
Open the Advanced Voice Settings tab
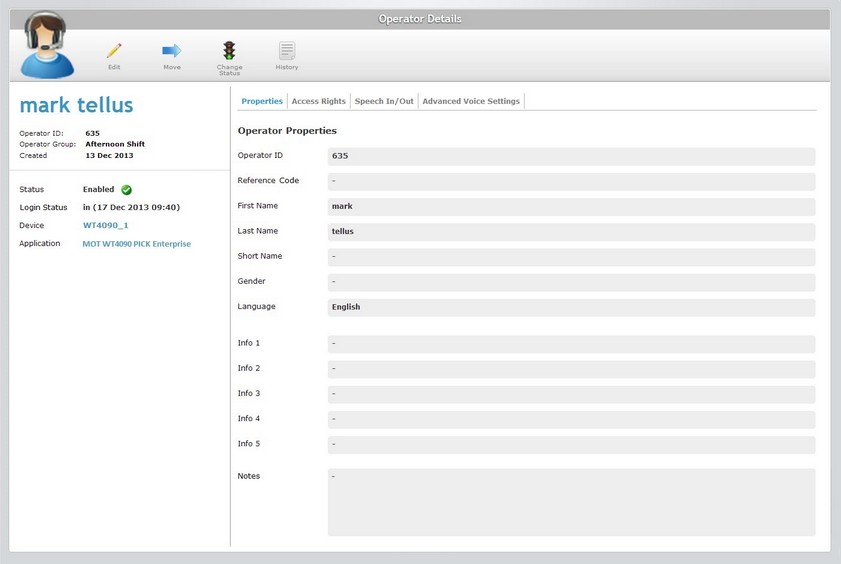coord(471,101)
